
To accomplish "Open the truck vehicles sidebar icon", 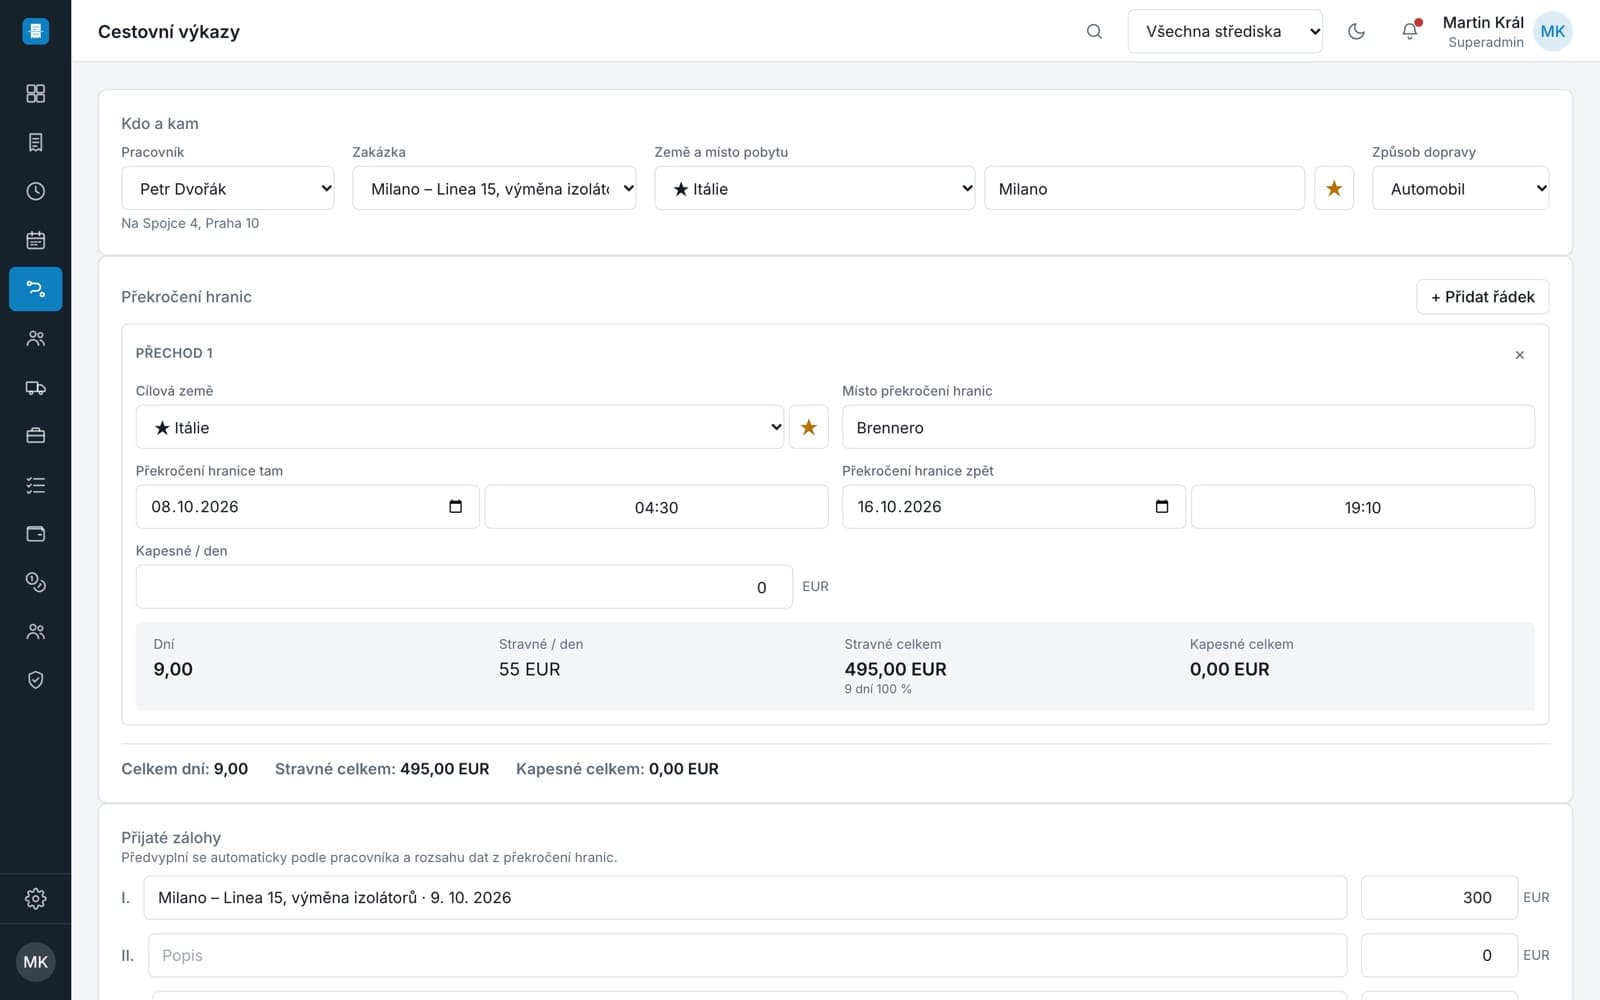I will pos(36,387).
